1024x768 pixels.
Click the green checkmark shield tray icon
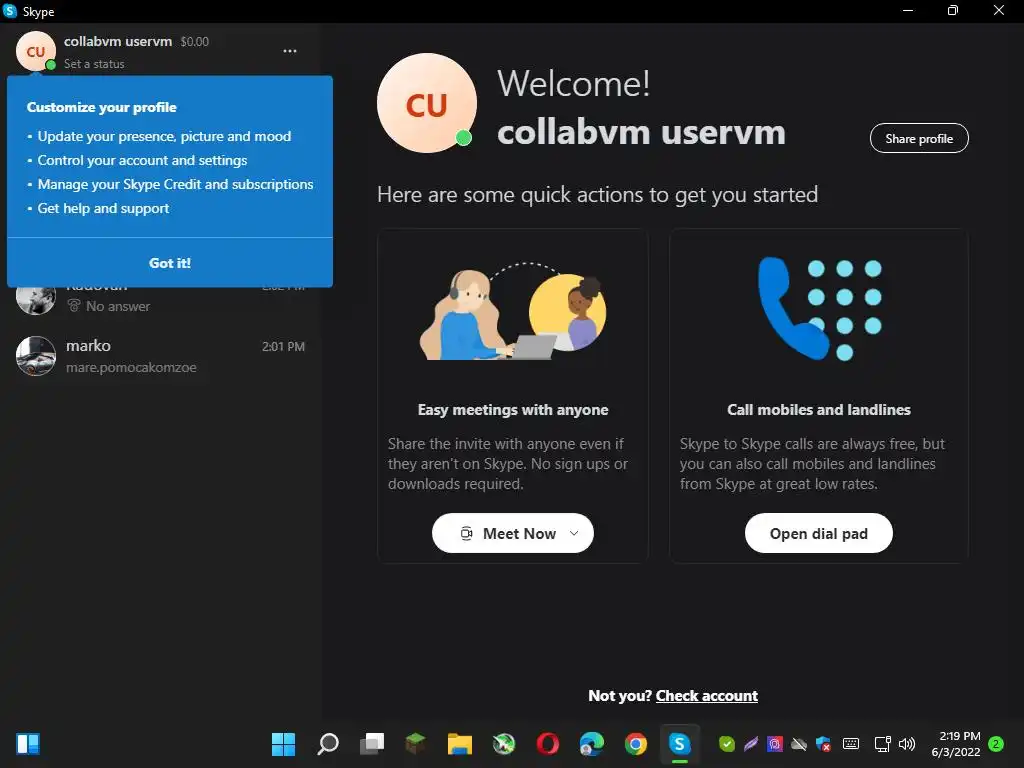(726, 744)
